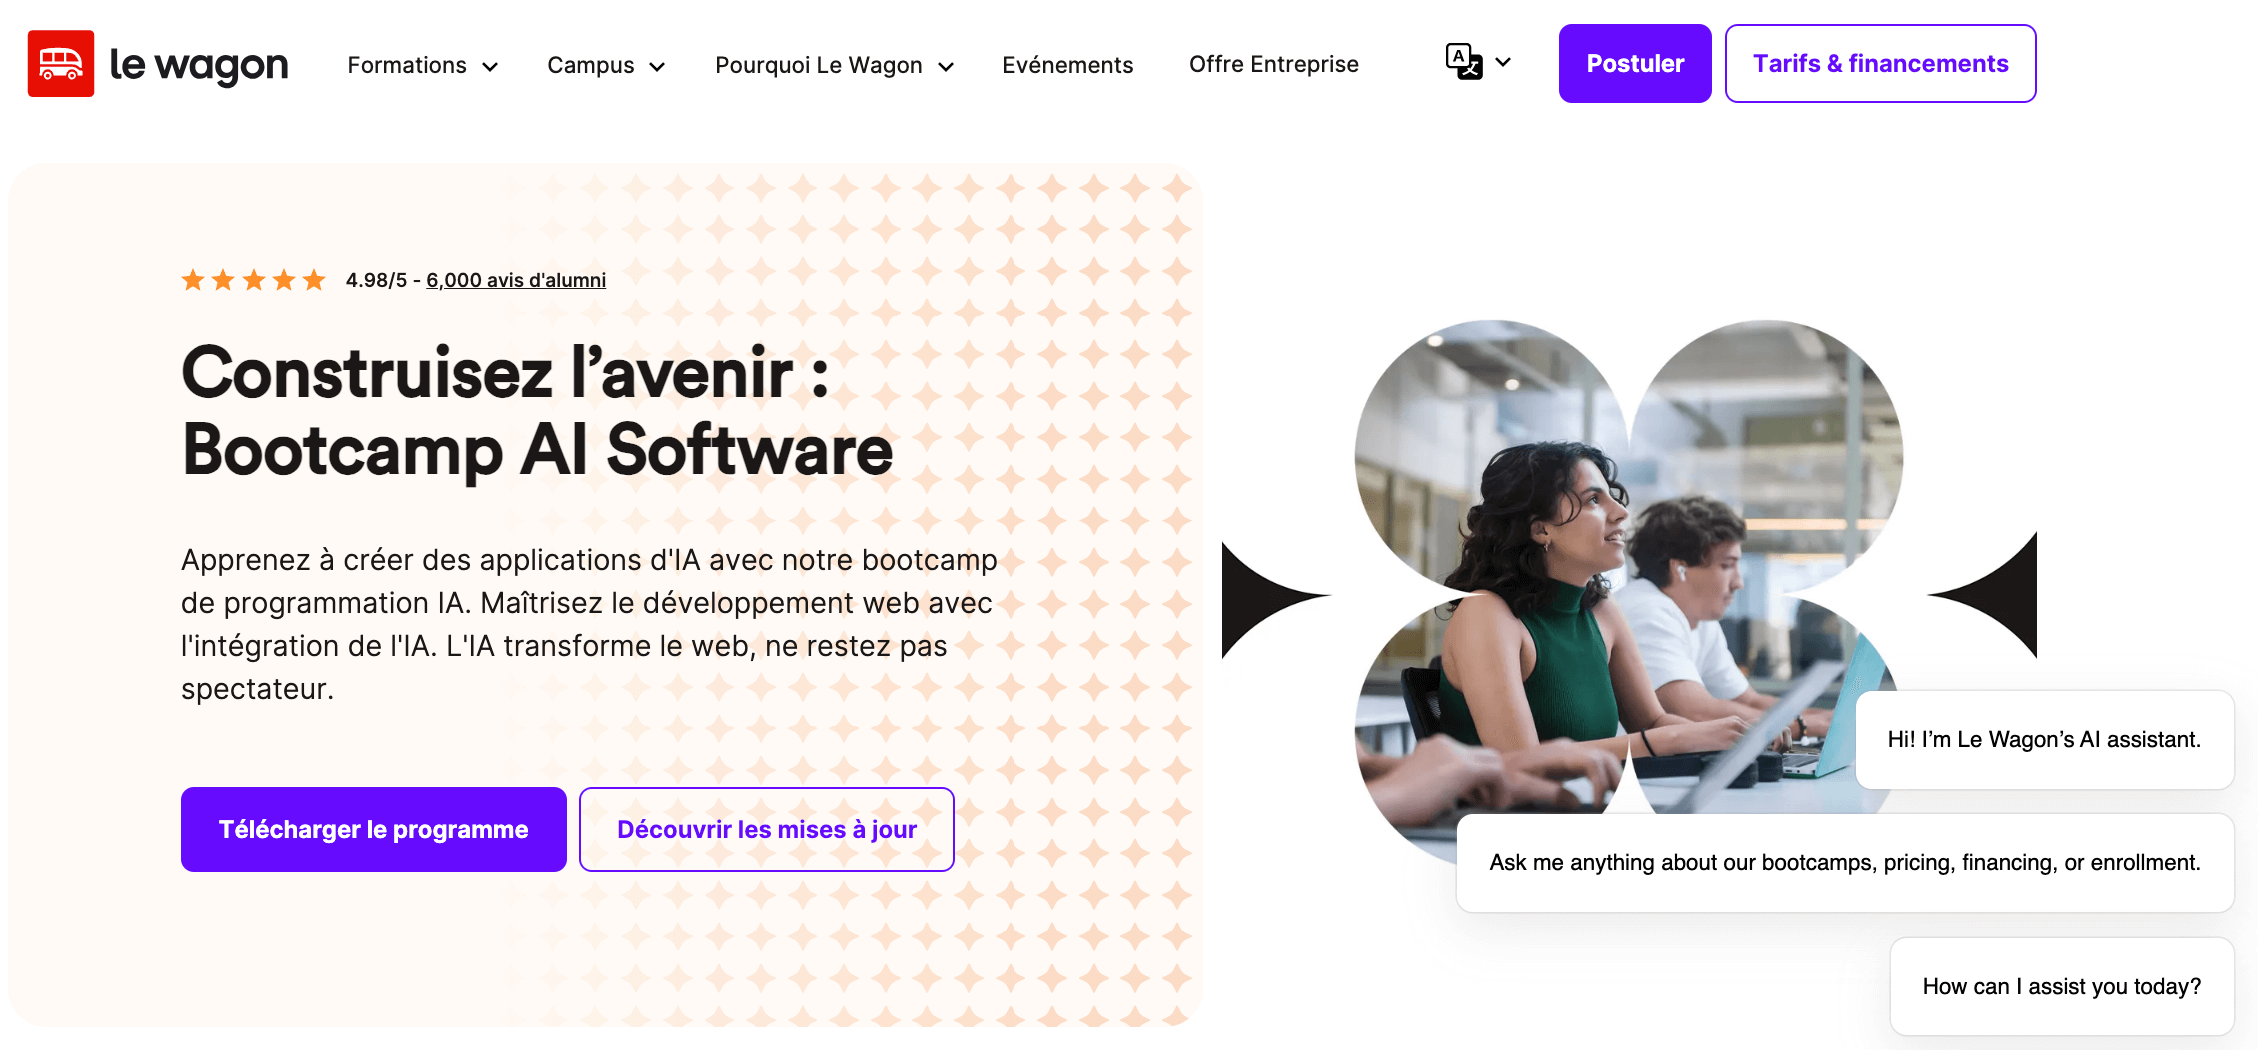The width and height of the screenshot is (2258, 1050).
Task: Open the language selector chevron
Action: [x=1503, y=62]
